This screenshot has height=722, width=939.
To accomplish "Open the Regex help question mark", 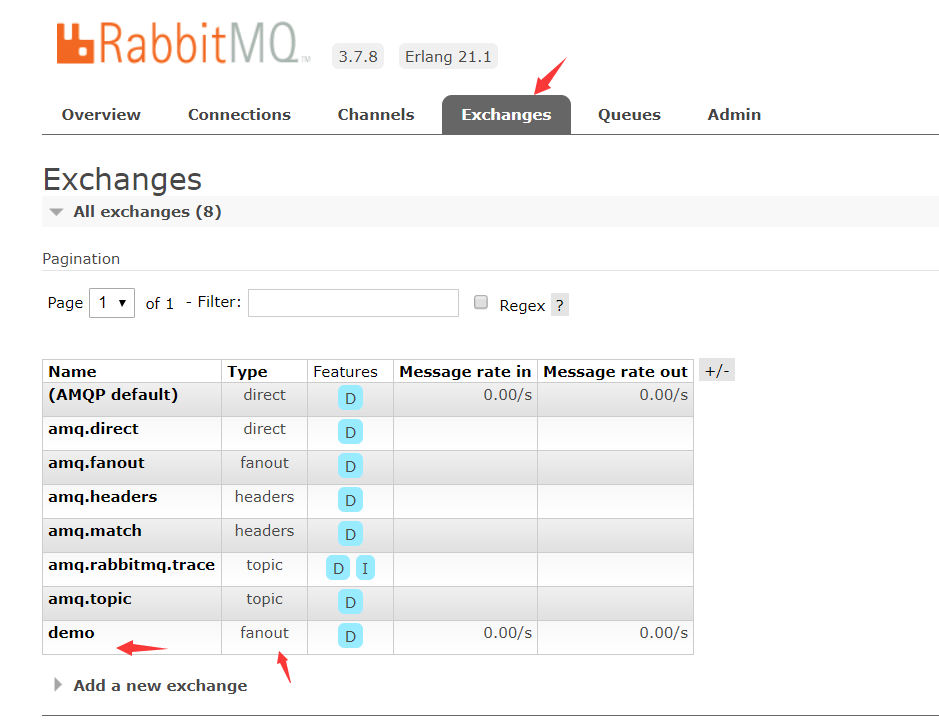I will pos(559,305).
